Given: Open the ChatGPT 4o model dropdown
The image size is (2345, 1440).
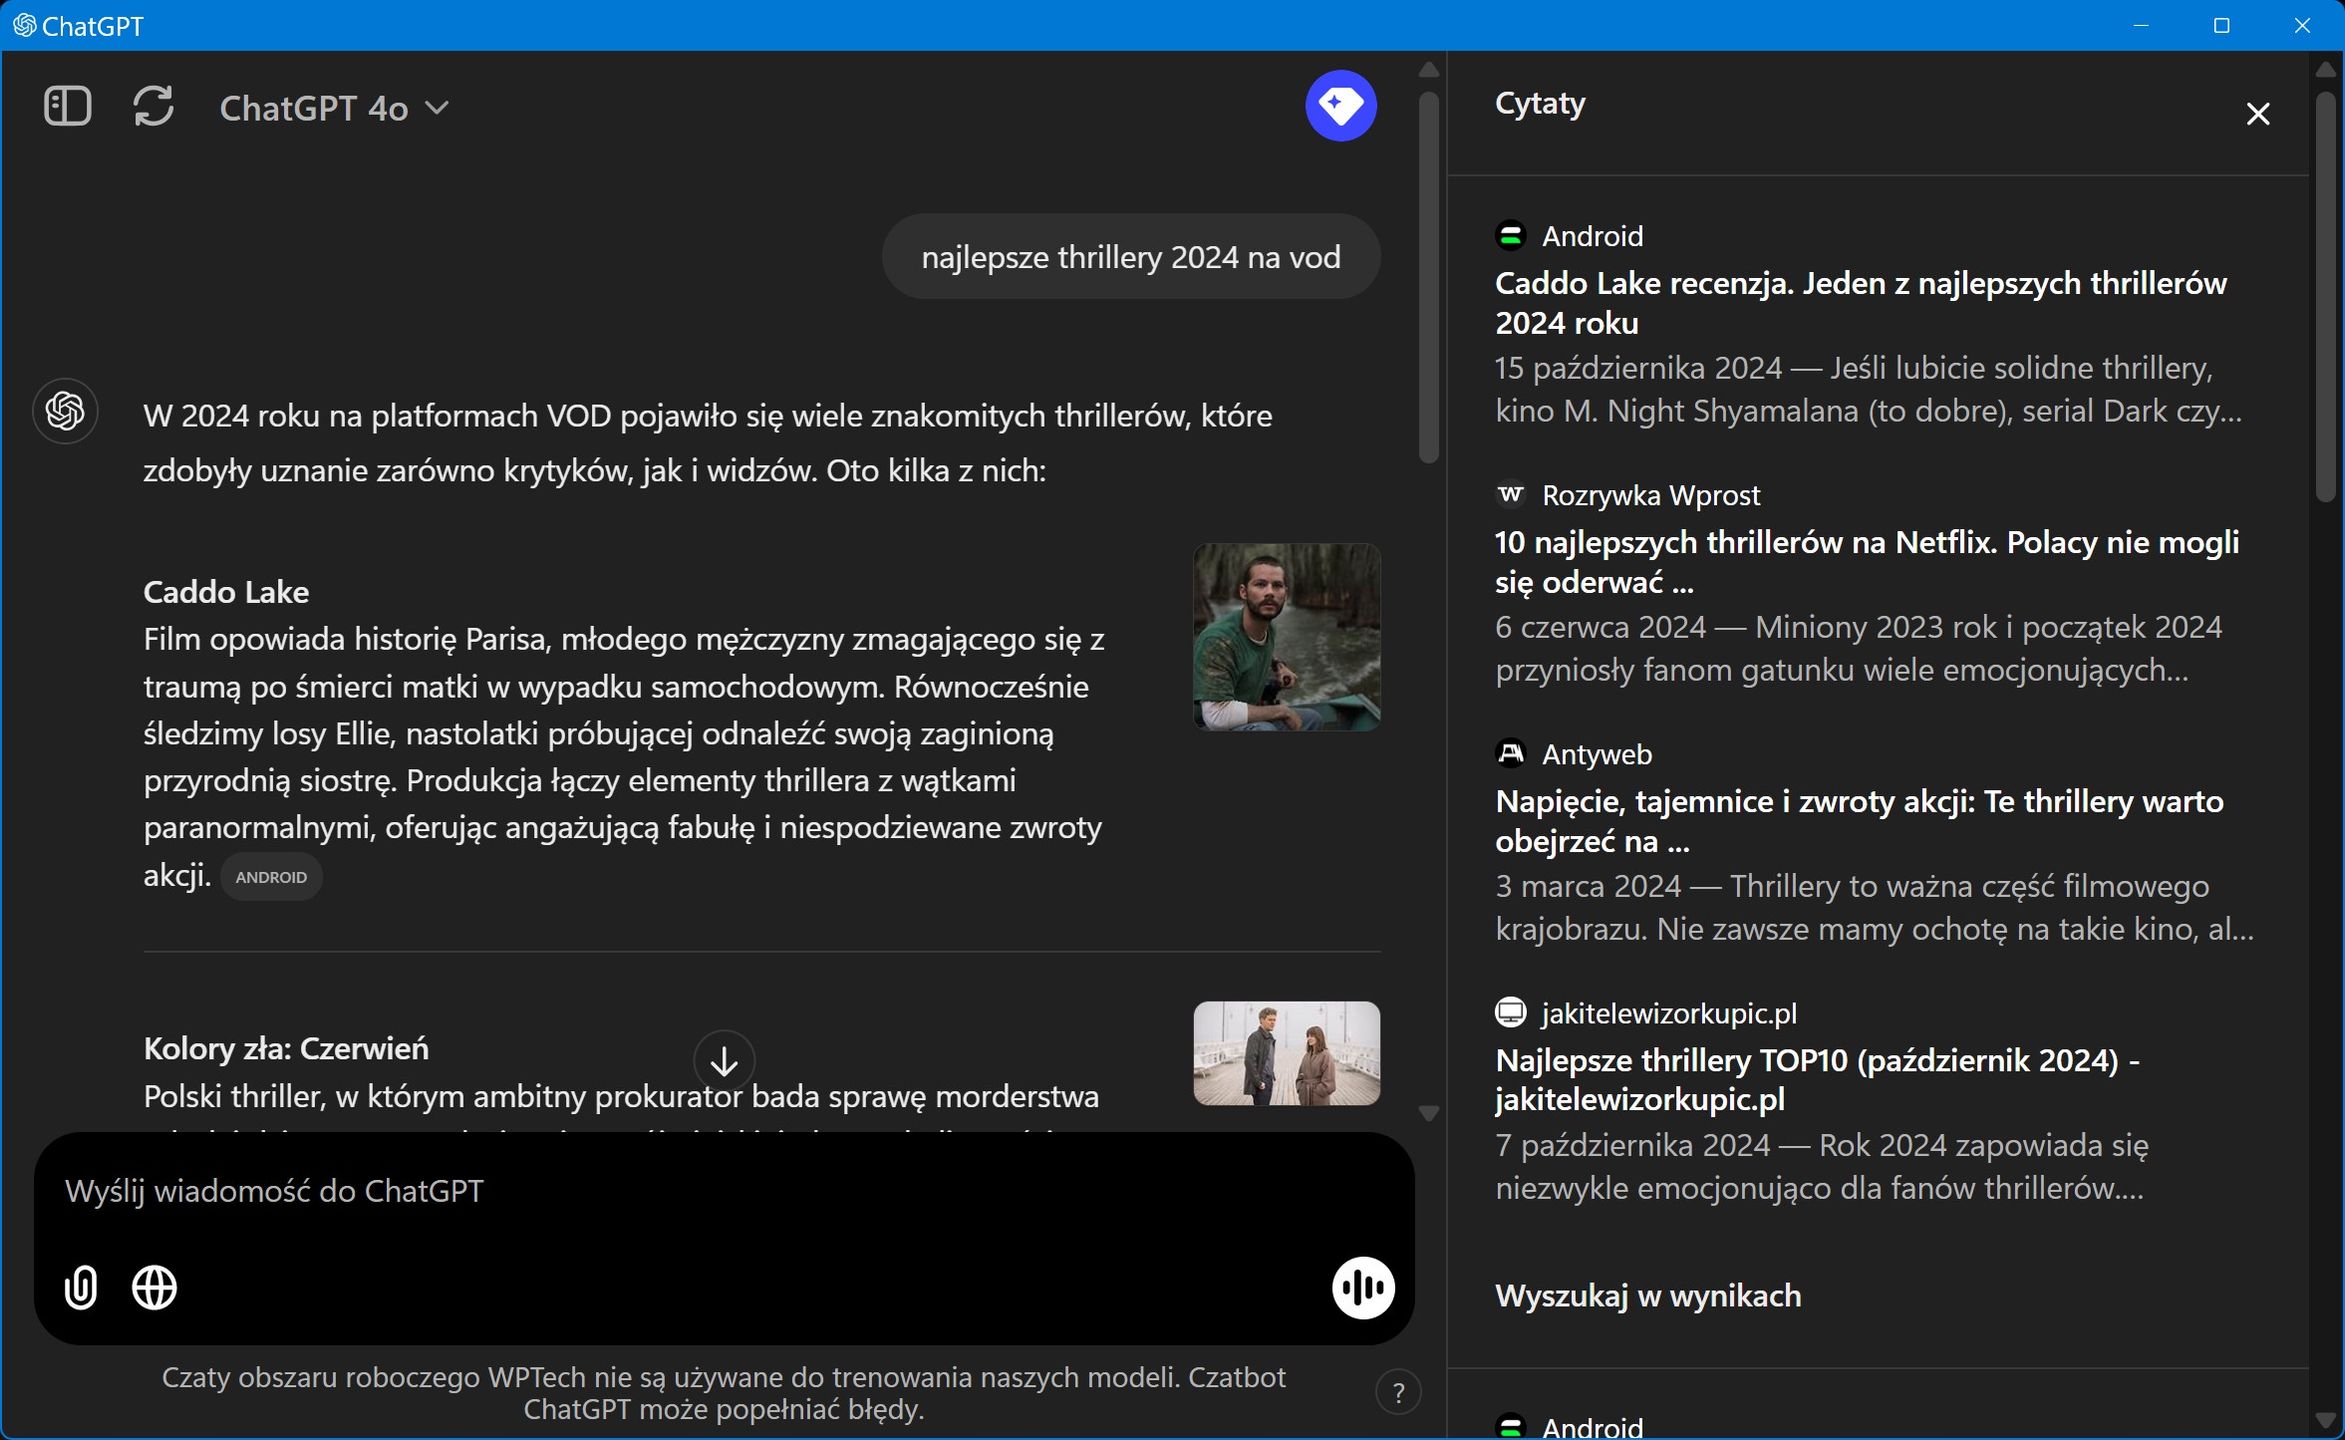Looking at the screenshot, I should point(334,108).
